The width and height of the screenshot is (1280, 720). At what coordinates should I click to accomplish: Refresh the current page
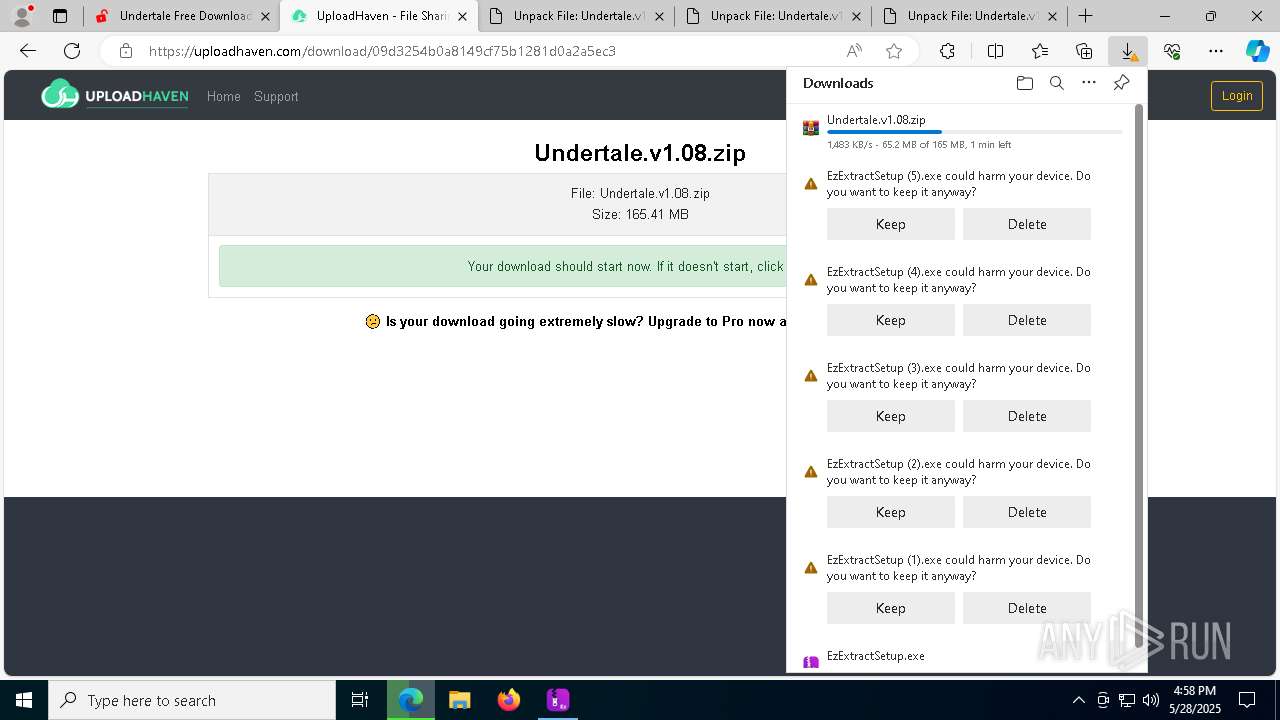72,51
